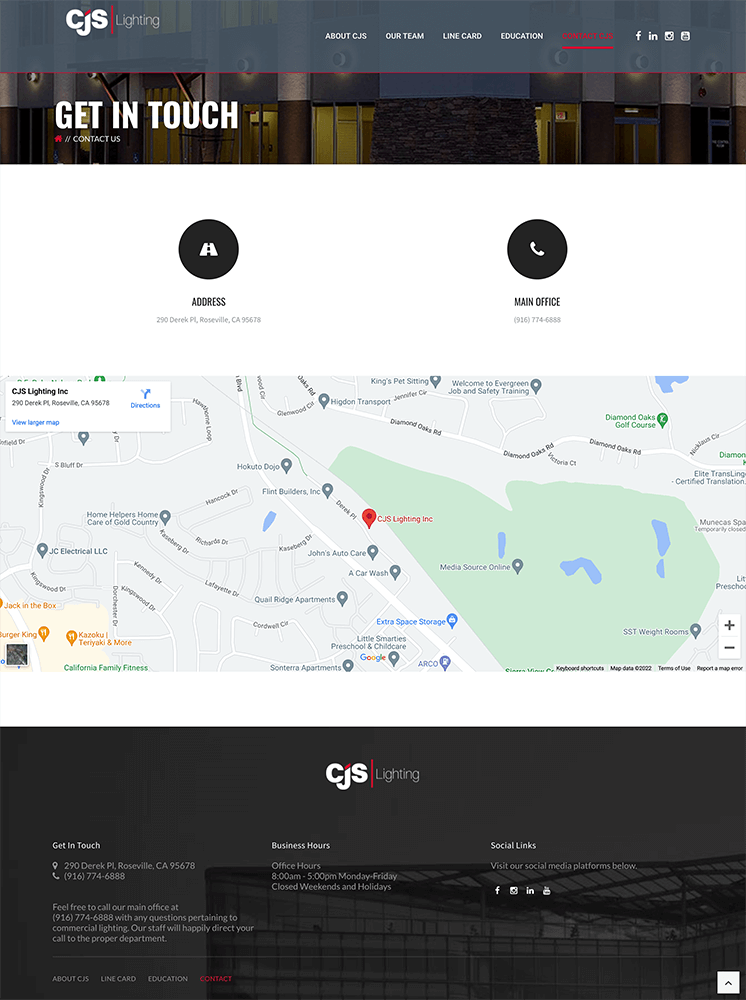Open map Keyboard shortcuts

(x=580, y=668)
